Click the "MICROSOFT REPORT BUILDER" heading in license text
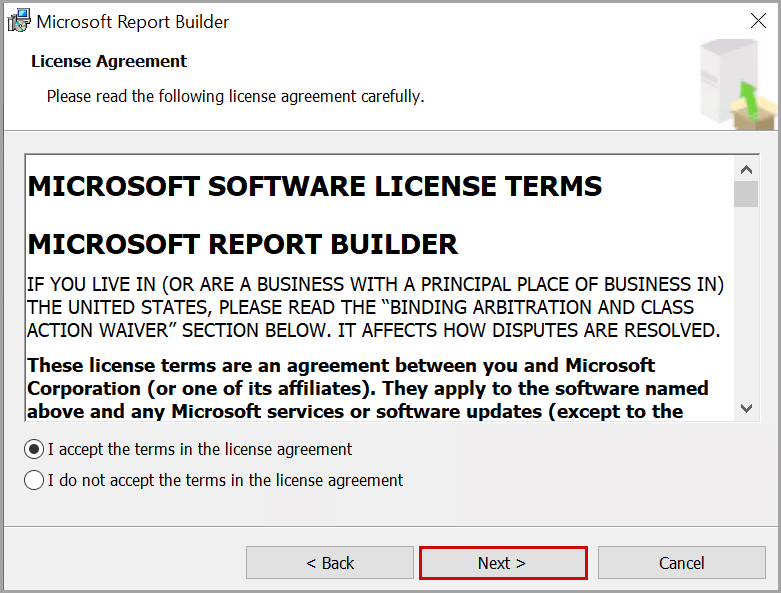Image resolution: width=781 pixels, height=593 pixels. pyautogui.click(x=243, y=244)
